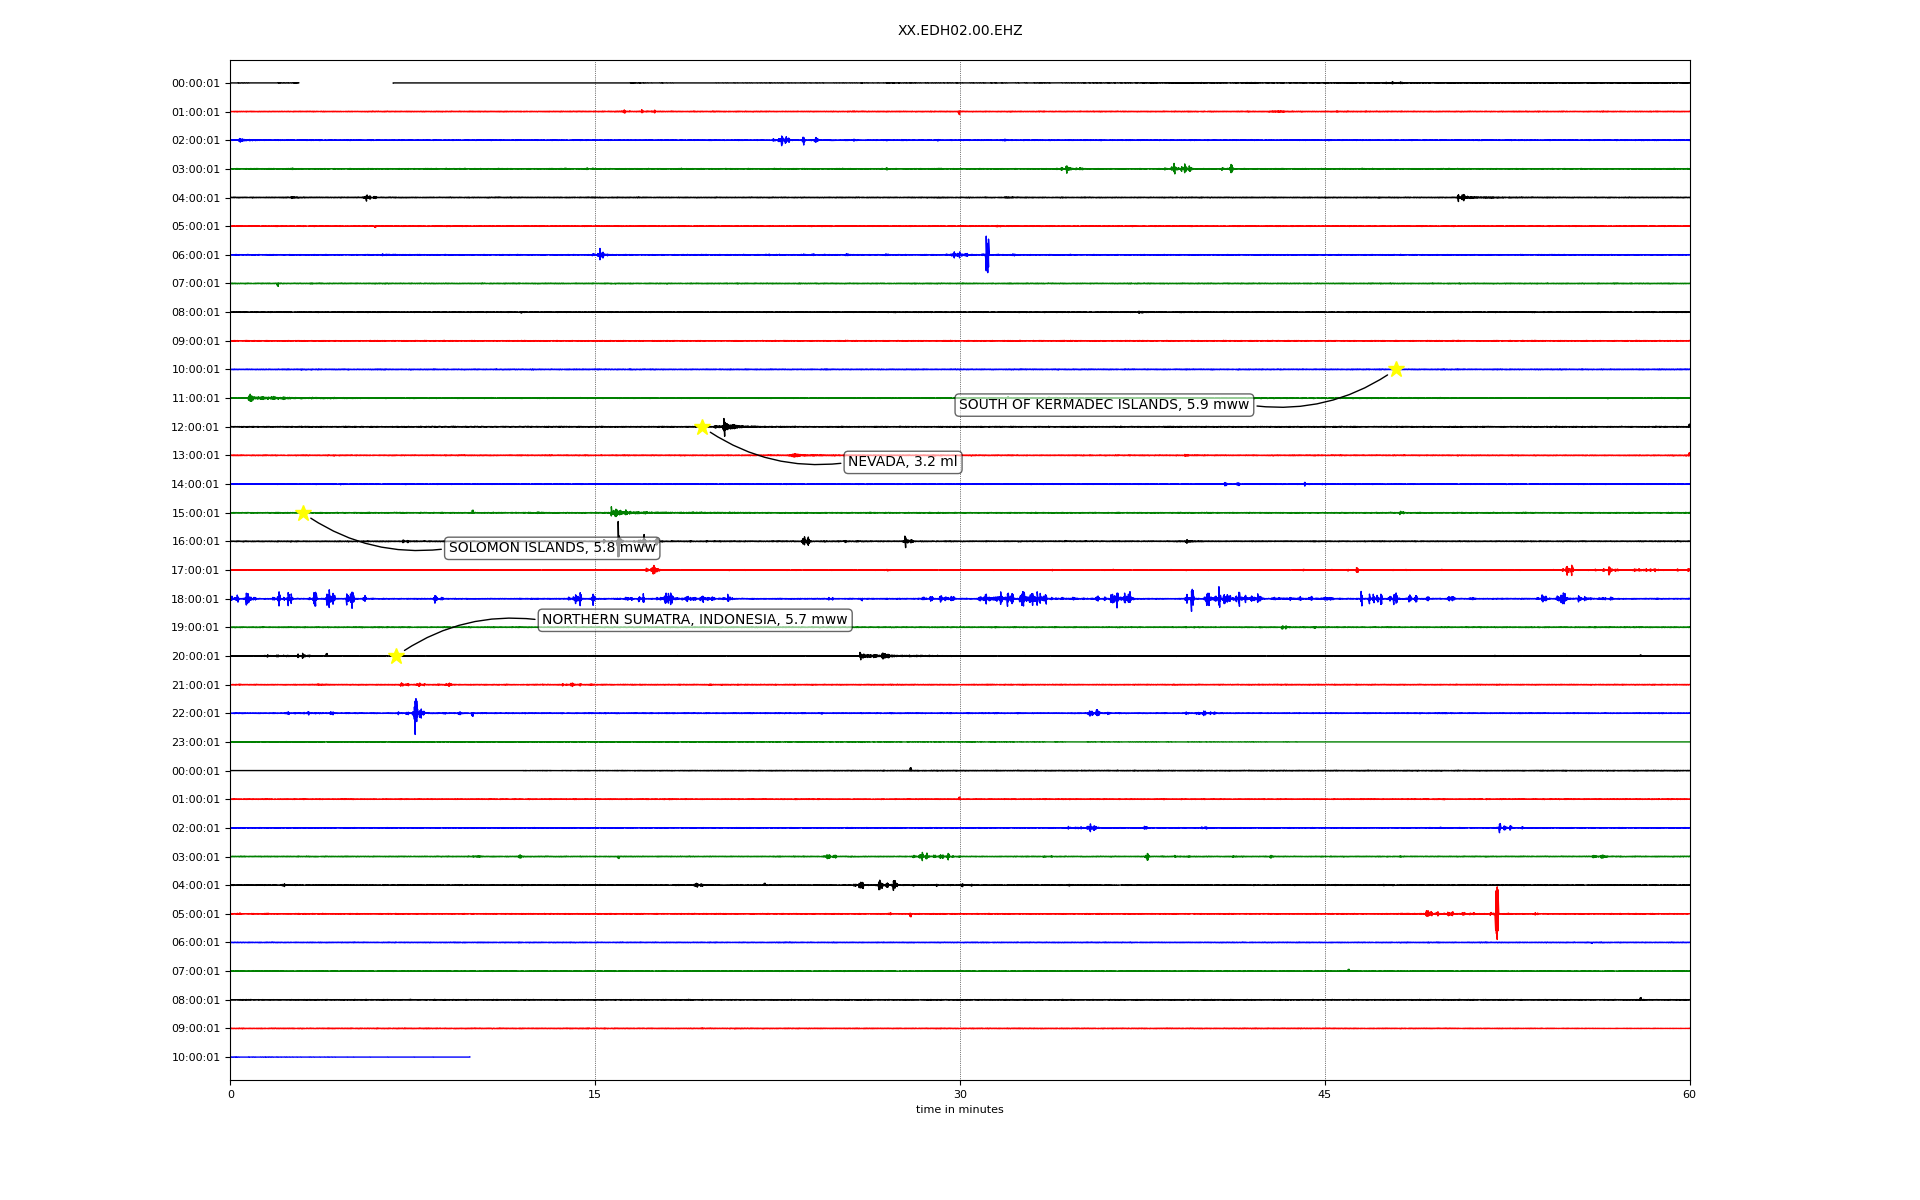Click the large red spike on 05:00:01 trace
The width and height of the screenshot is (1920, 1200).
point(1496,912)
